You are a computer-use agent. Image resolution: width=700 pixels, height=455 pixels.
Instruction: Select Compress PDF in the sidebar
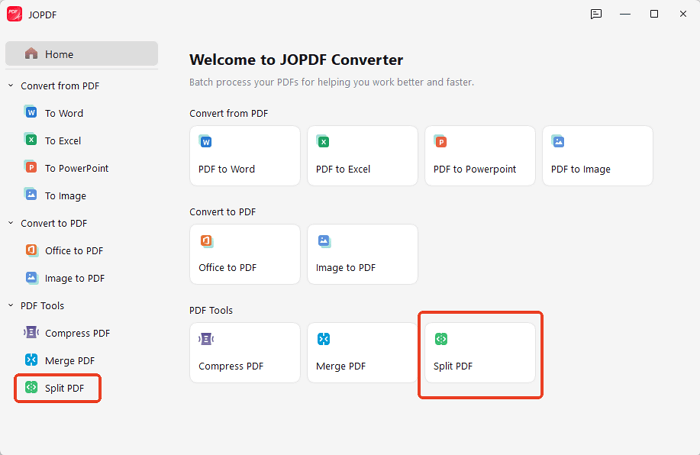point(77,334)
